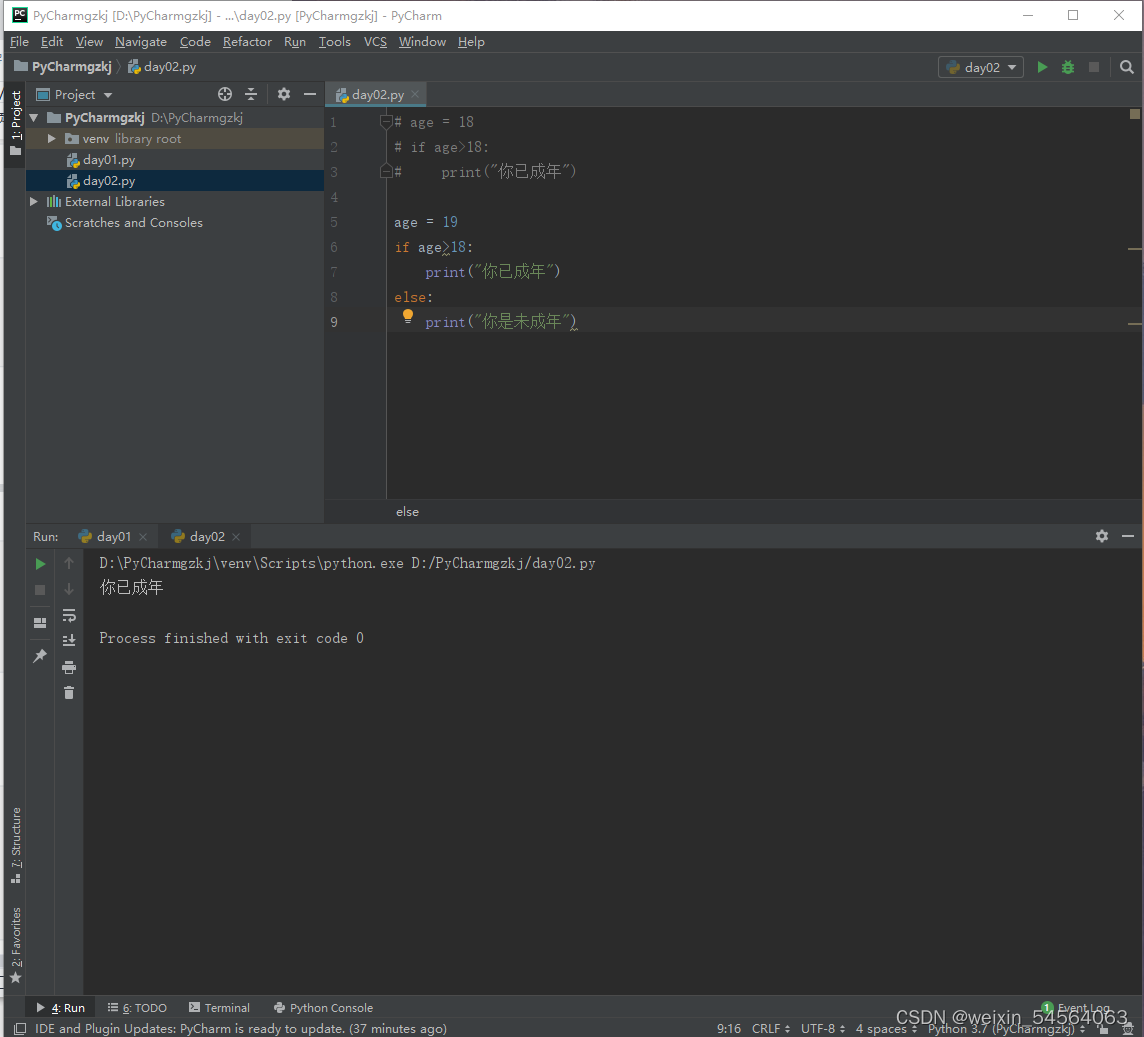Viewport: 1144px width, 1037px height.
Task: Open the Refactor menu
Action: point(247,42)
